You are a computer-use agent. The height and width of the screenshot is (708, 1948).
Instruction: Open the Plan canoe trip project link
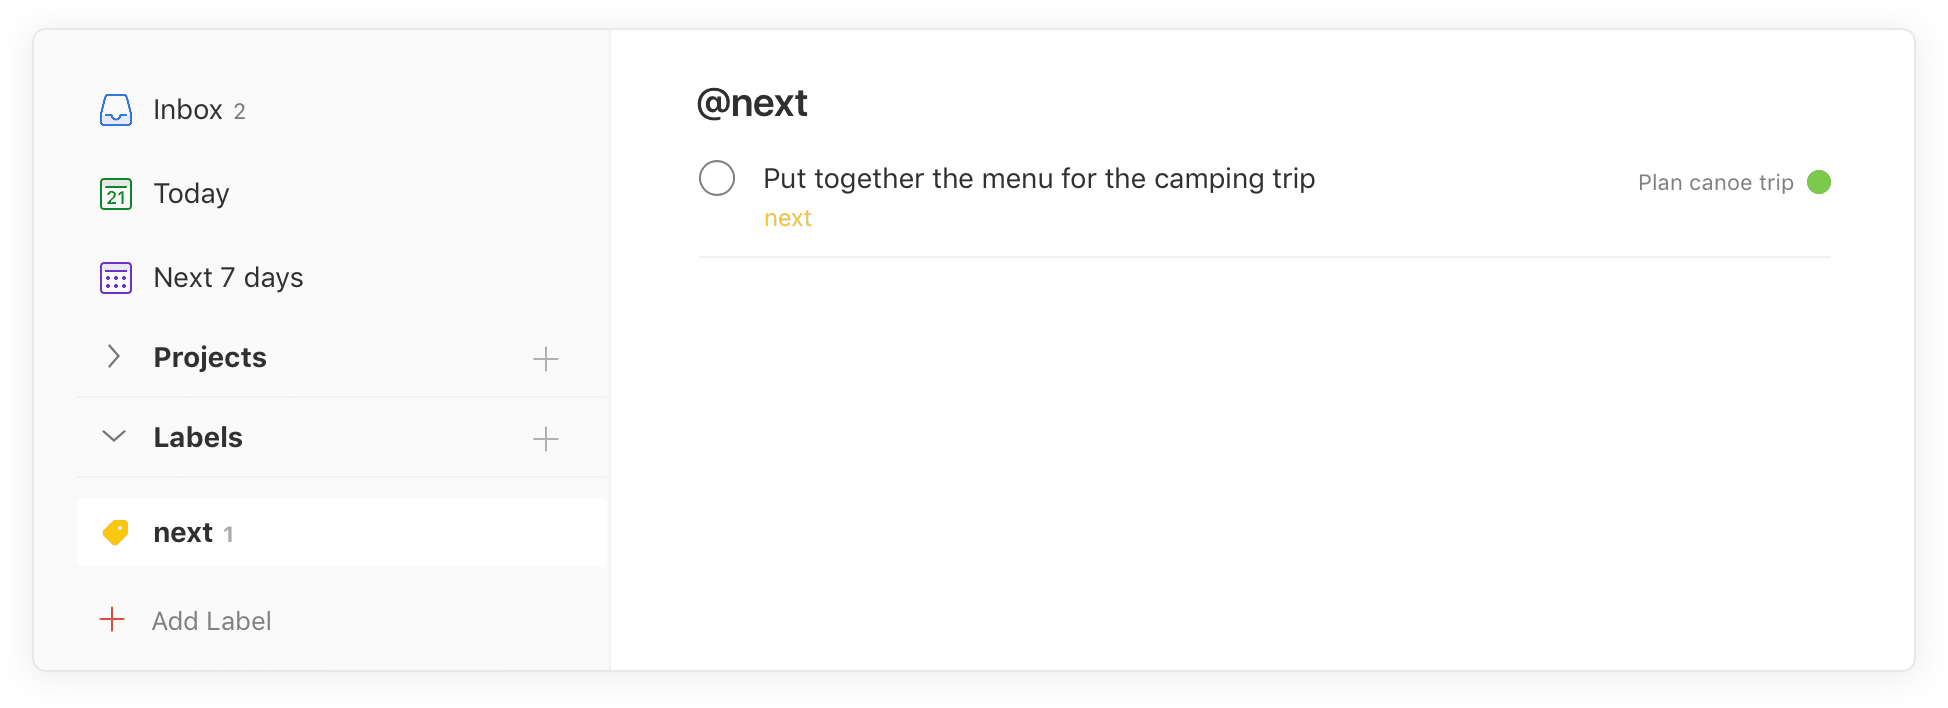[1715, 183]
